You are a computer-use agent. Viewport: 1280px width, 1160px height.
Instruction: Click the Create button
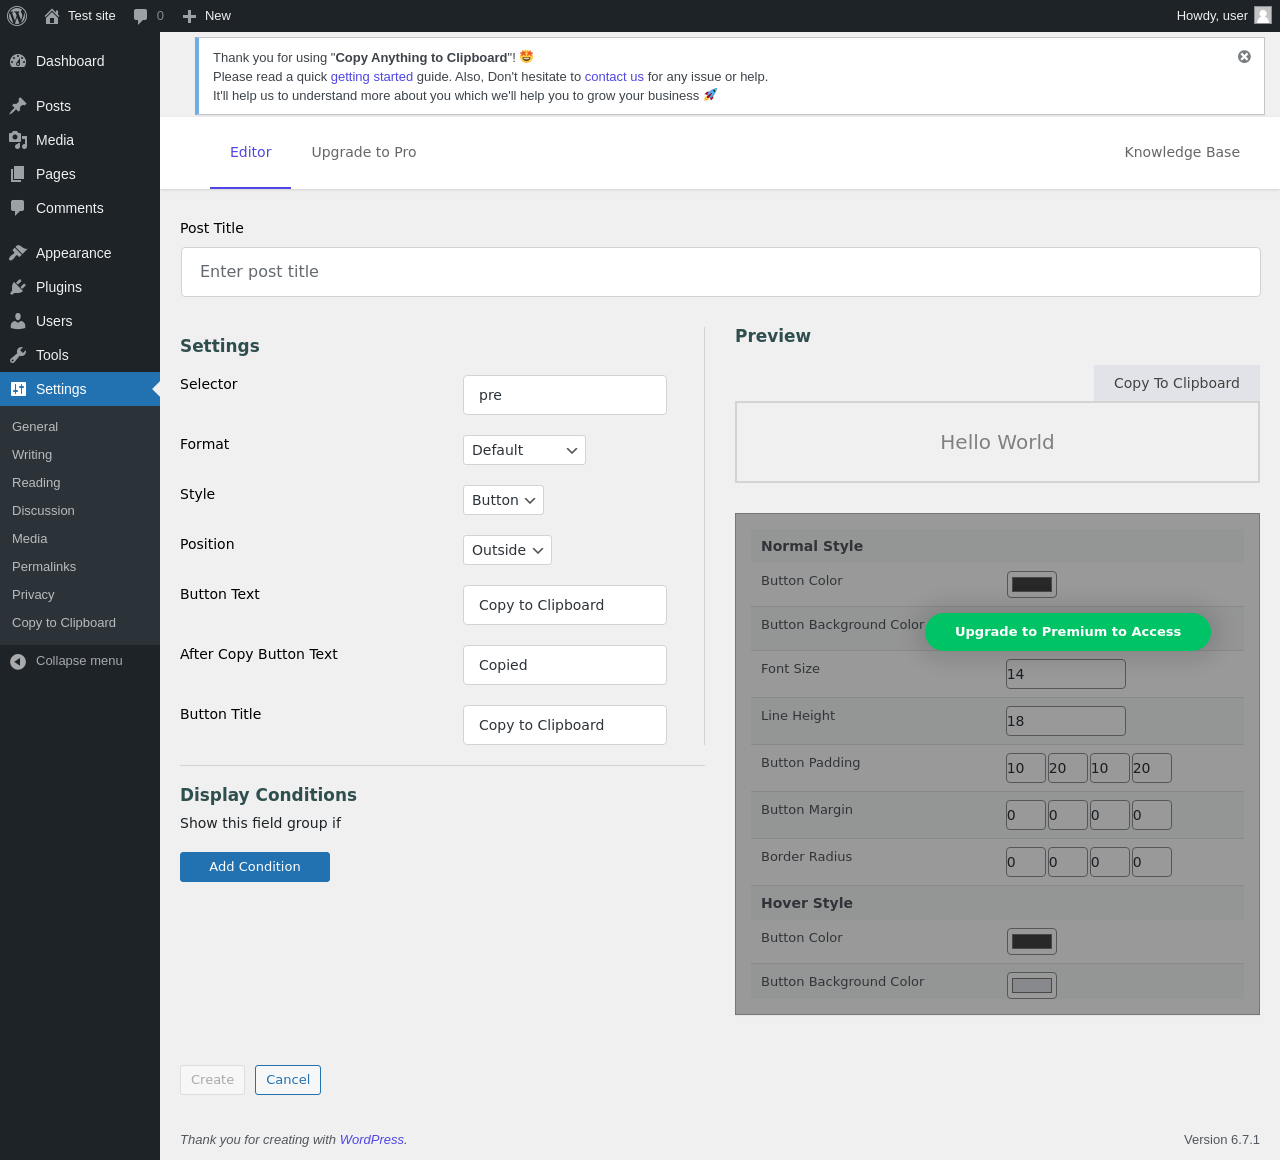(212, 1080)
